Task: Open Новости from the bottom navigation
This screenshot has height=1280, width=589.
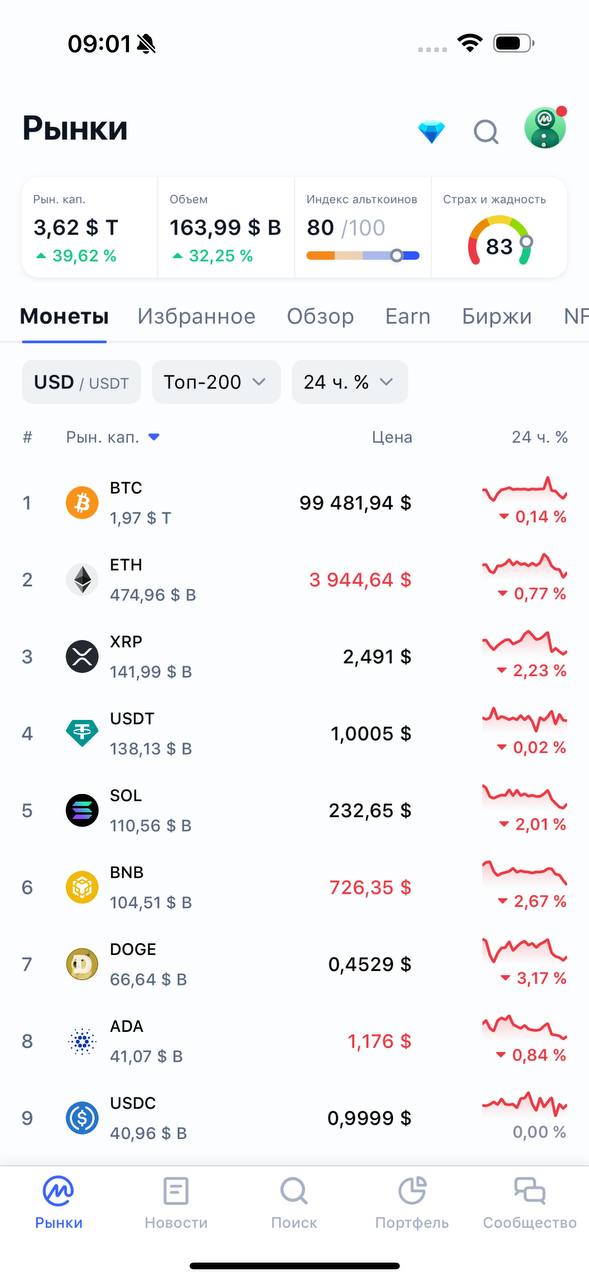Action: [x=176, y=1203]
